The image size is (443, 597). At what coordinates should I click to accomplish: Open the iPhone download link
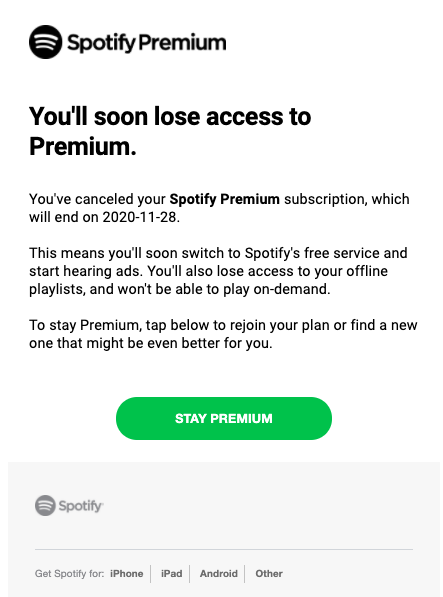tap(127, 573)
